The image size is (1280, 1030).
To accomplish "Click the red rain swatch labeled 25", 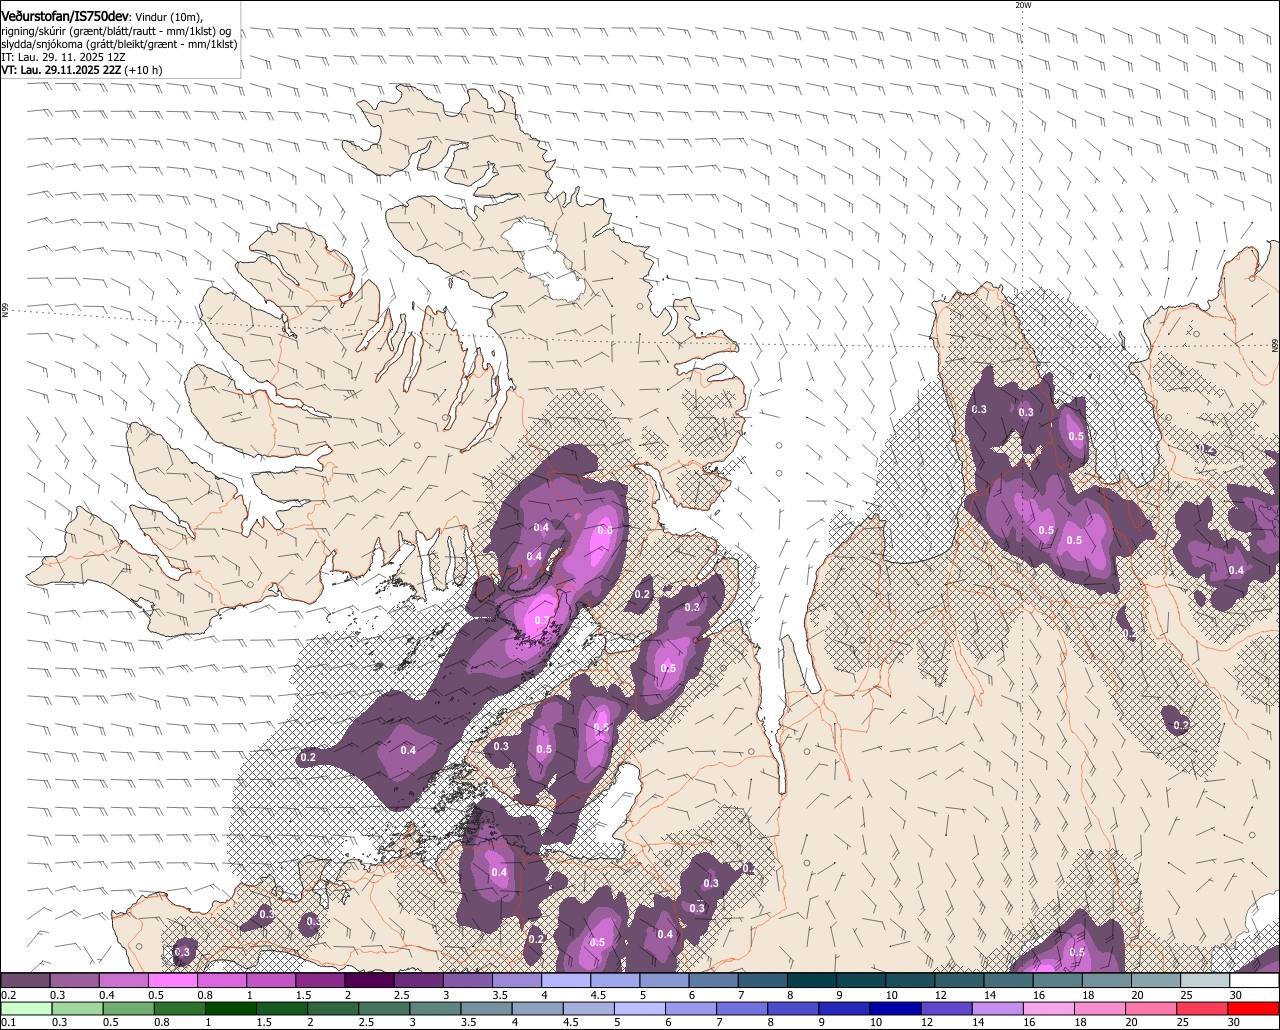I will coord(1202,1008).
